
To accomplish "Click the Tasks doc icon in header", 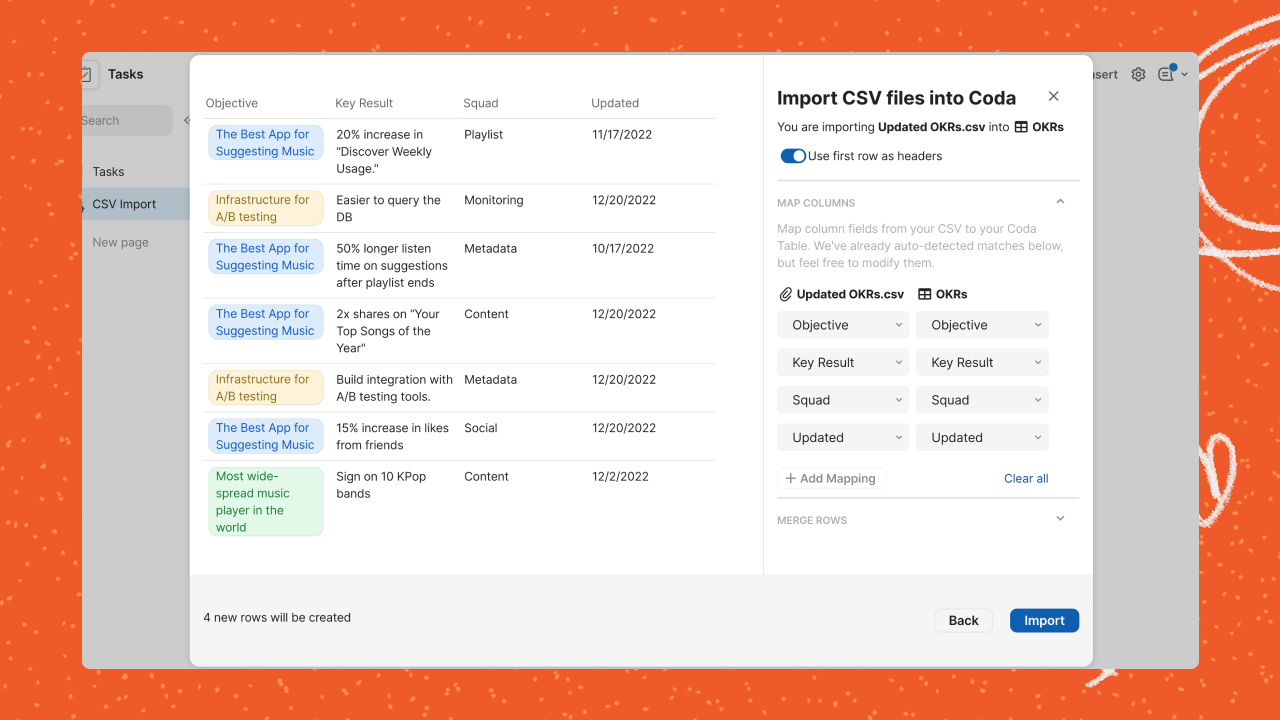I will (88, 74).
